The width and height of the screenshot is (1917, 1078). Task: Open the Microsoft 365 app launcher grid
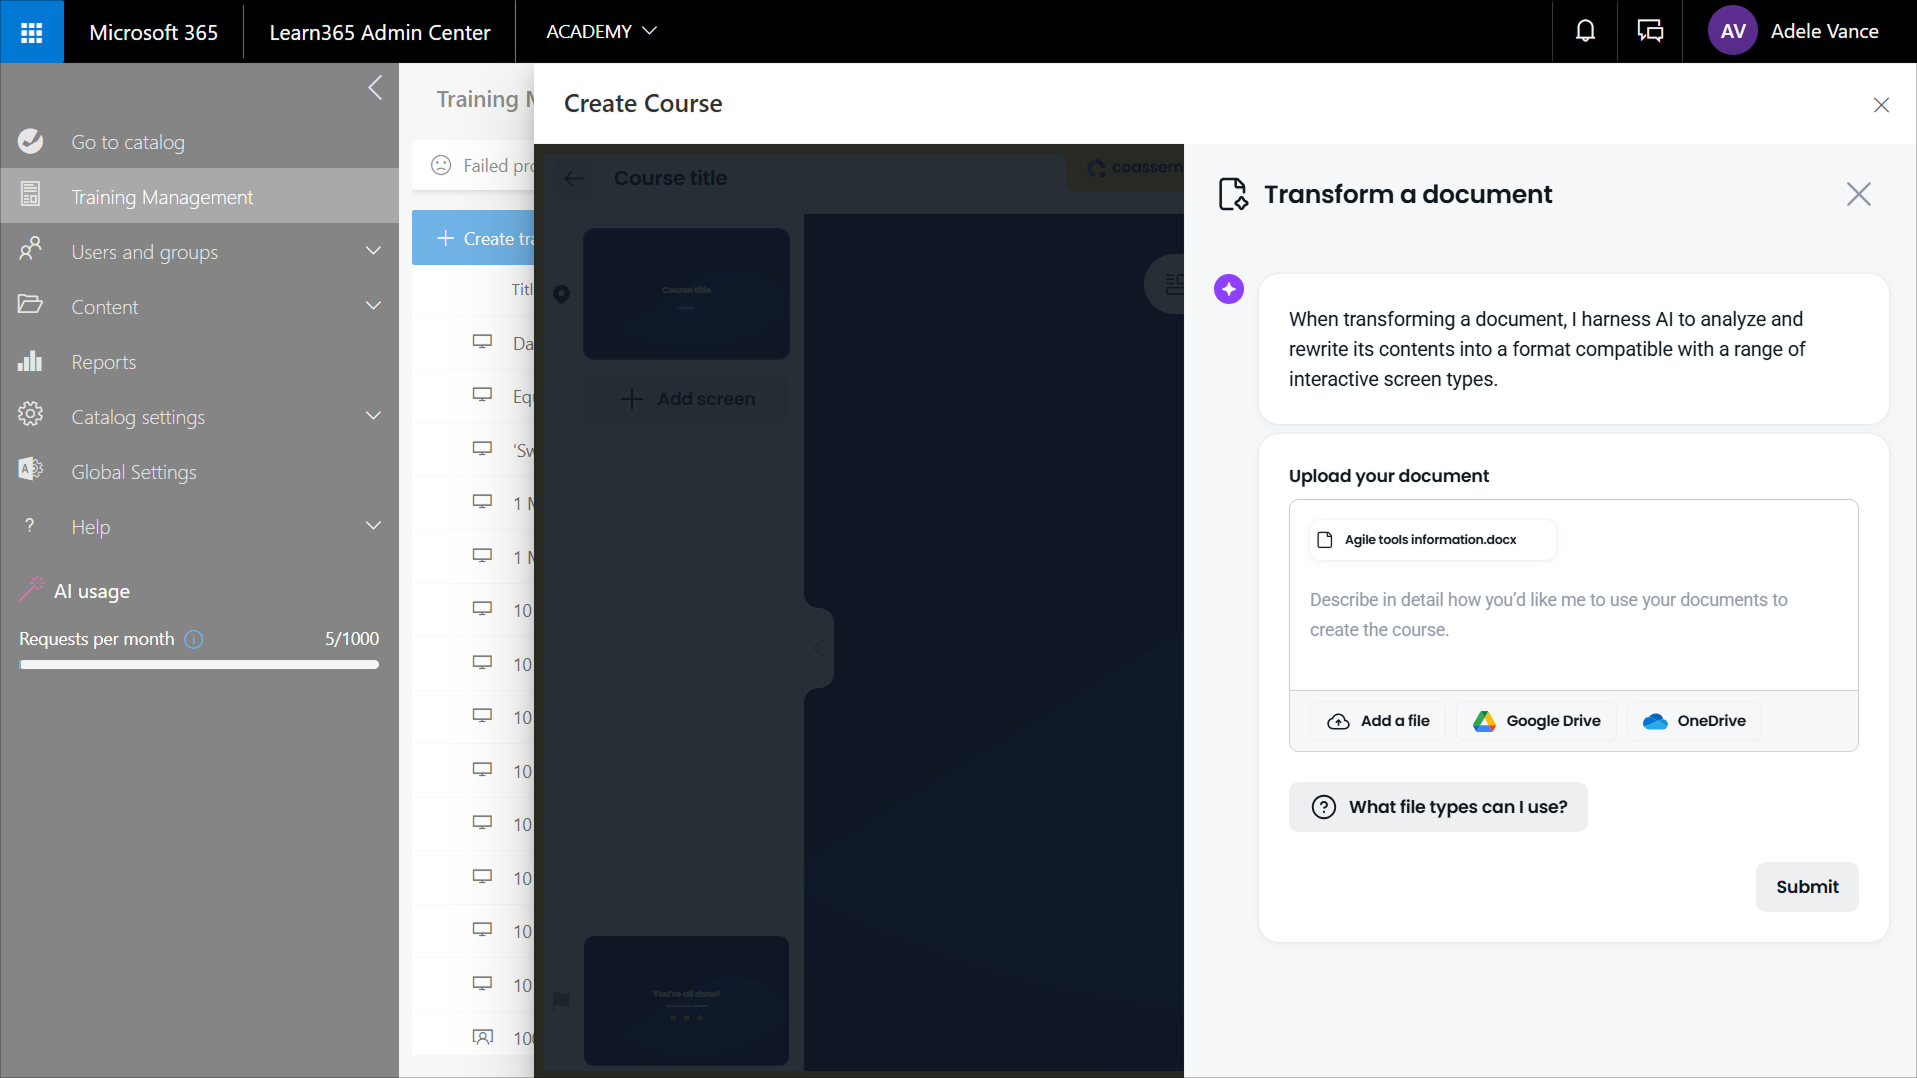click(32, 32)
